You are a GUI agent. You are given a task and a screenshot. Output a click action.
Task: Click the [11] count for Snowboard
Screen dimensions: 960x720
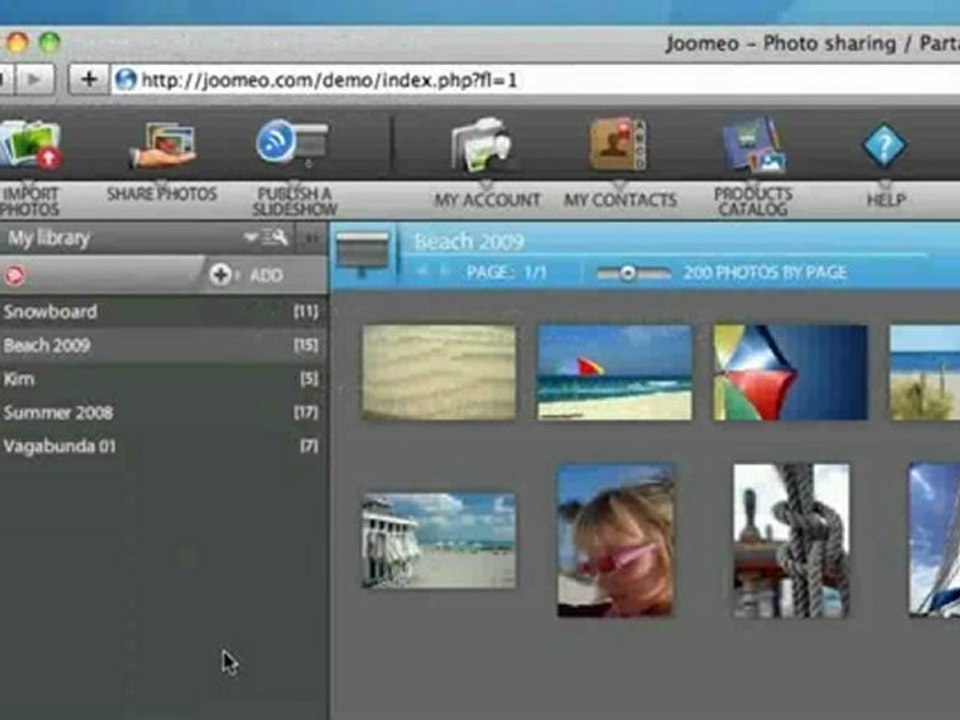pos(306,312)
